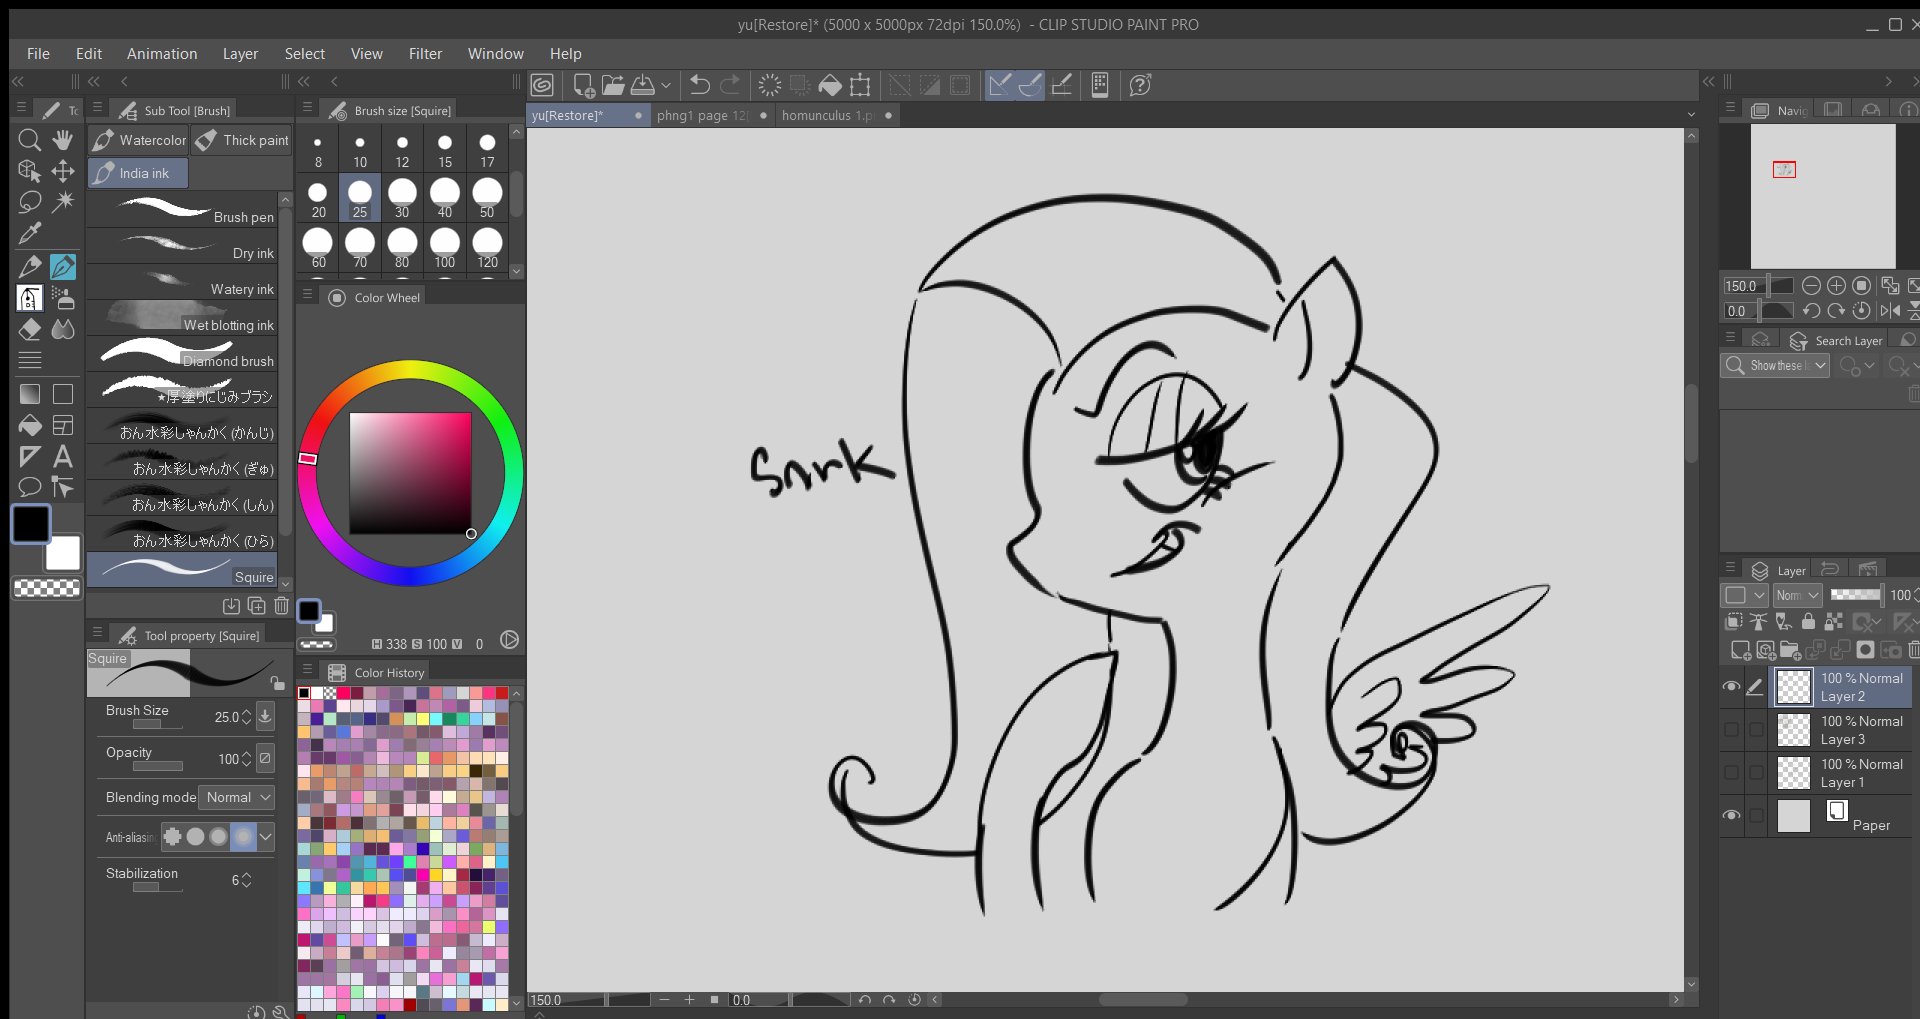This screenshot has width=1920, height=1019.
Task: Click the Undo arrow in command bar
Action: pos(700,86)
